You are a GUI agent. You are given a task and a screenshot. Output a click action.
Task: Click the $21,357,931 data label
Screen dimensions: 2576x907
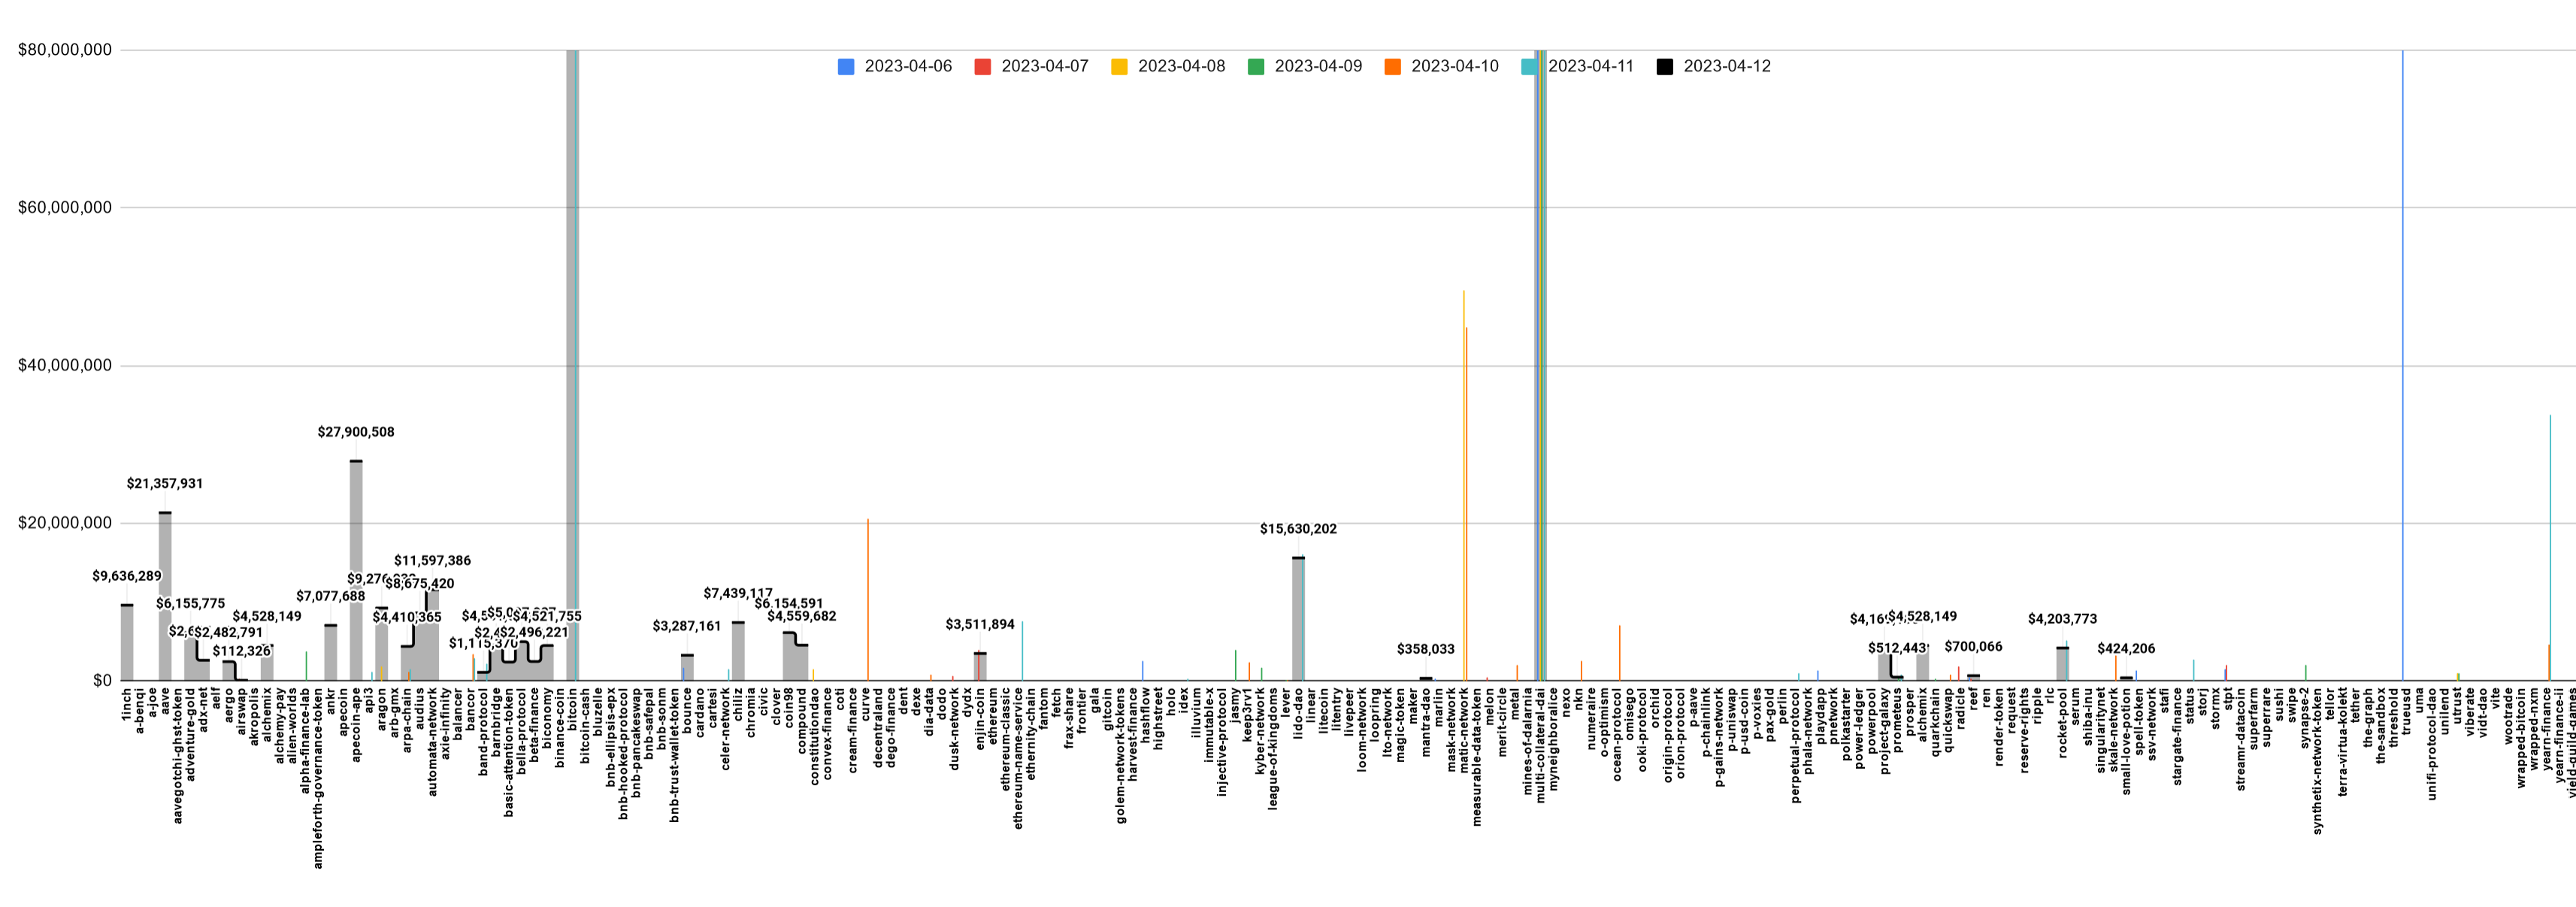[165, 483]
